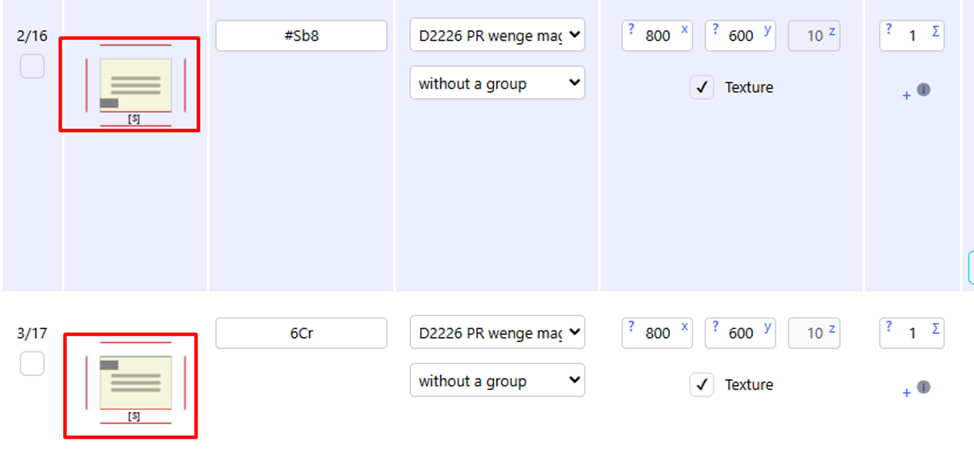
Task: Open the 'without a group' dropdown for #Sb8
Action: tap(497, 84)
